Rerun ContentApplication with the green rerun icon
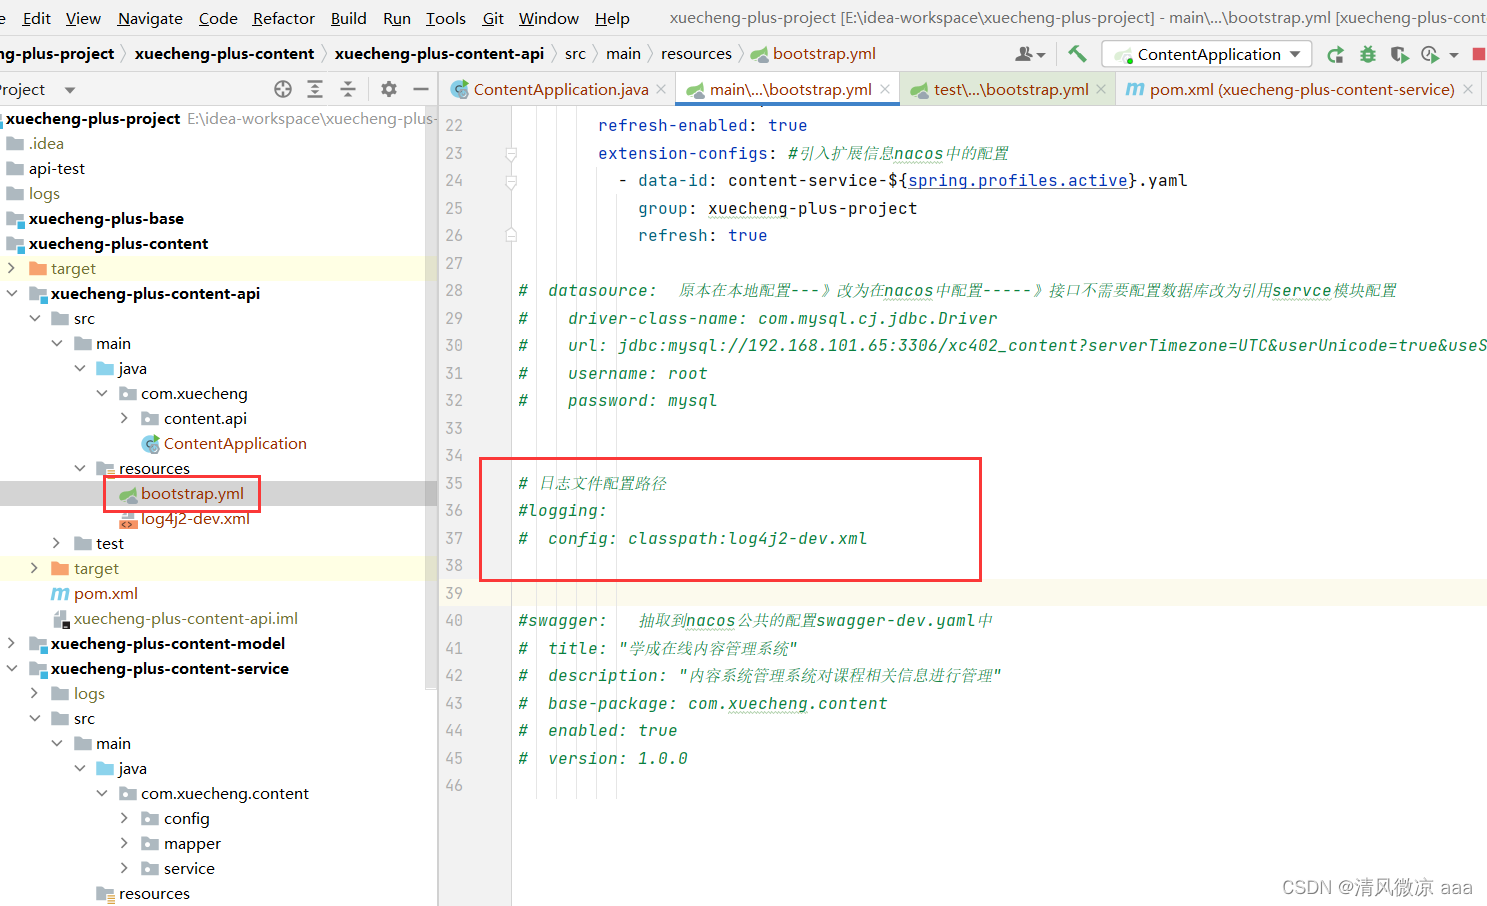This screenshot has height=906, width=1487. click(x=1335, y=54)
